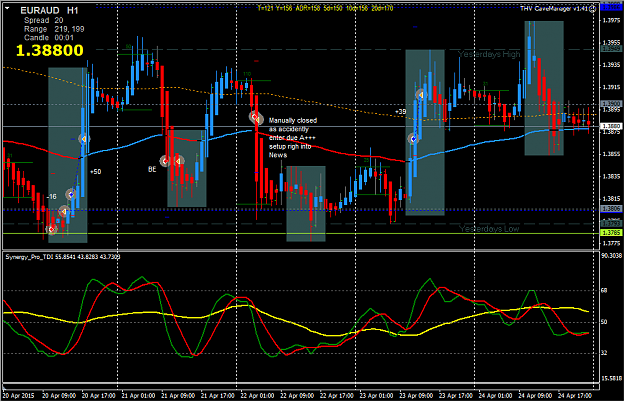
Task: Click the 1.3949 yesterday high price tag
Action: (611, 49)
